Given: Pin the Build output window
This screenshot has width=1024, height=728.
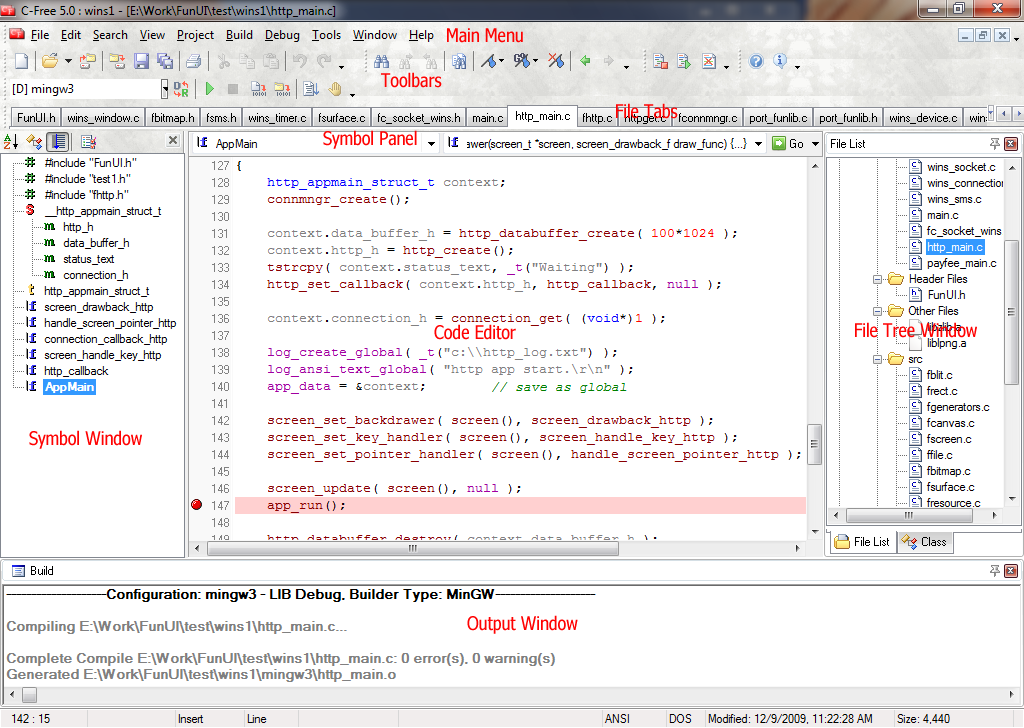Looking at the screenshot, I should (994, 571).
